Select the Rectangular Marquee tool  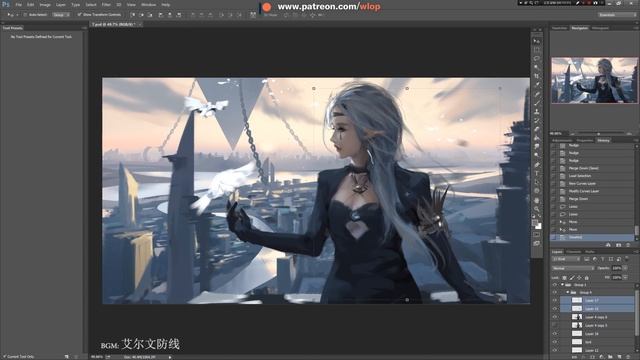pos(537,50)
